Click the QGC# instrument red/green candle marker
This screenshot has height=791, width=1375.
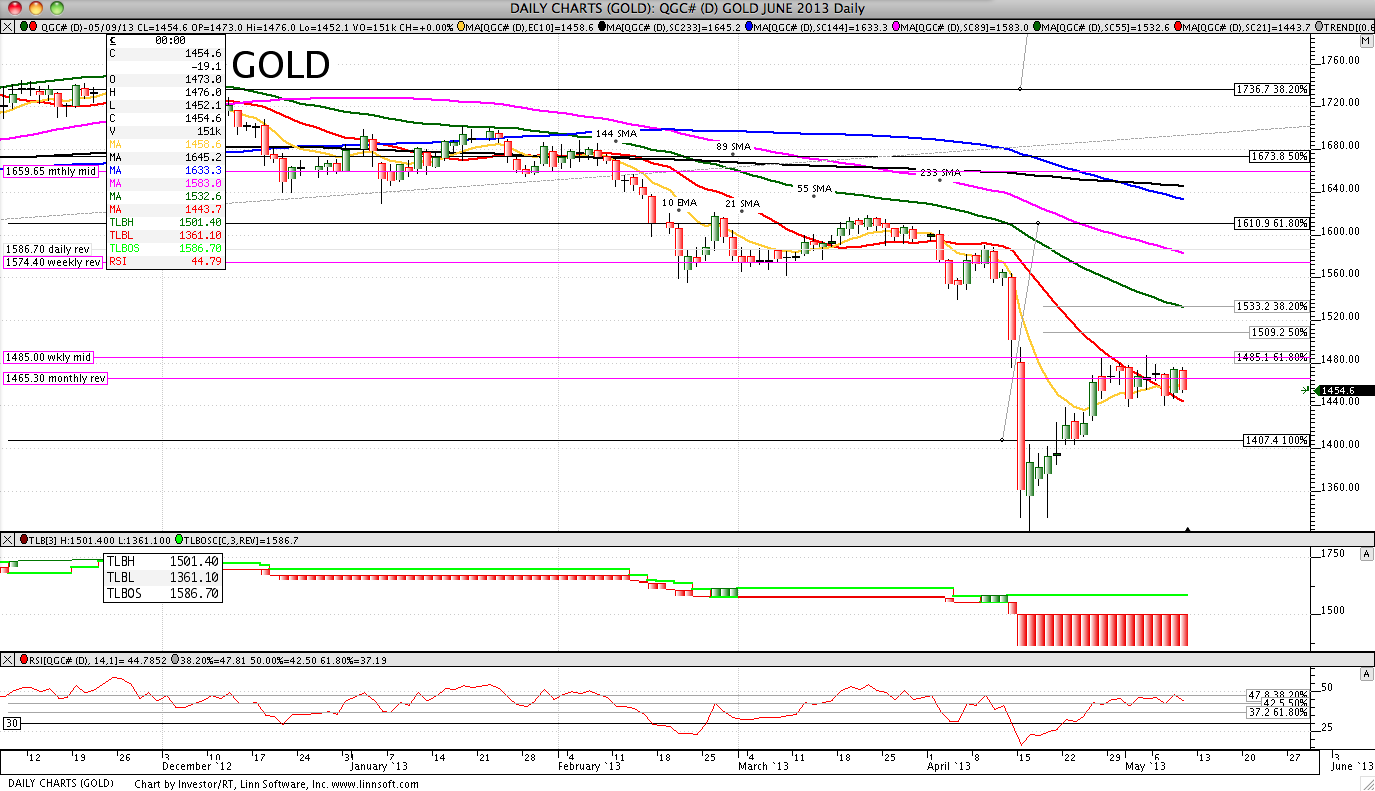coord(29,27)
